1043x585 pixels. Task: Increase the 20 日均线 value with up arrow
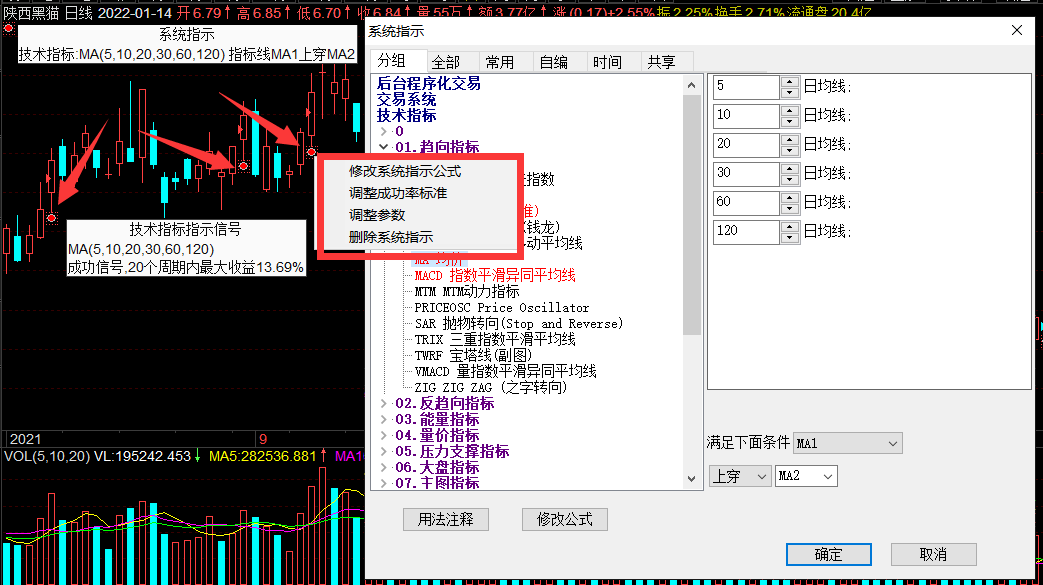coord(790,139)
